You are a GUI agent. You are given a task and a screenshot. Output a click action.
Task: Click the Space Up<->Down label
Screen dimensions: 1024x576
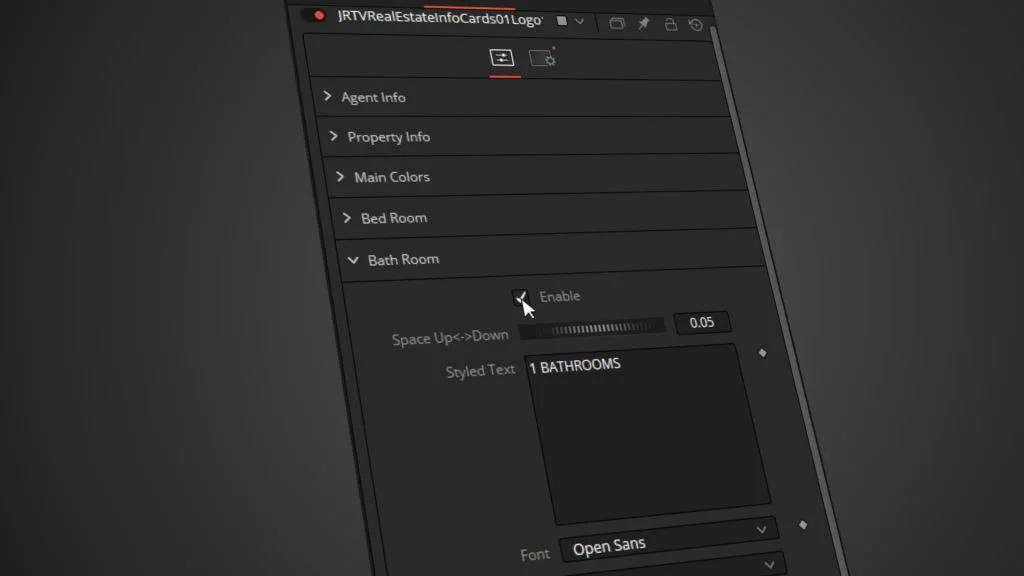click(449, 337)
